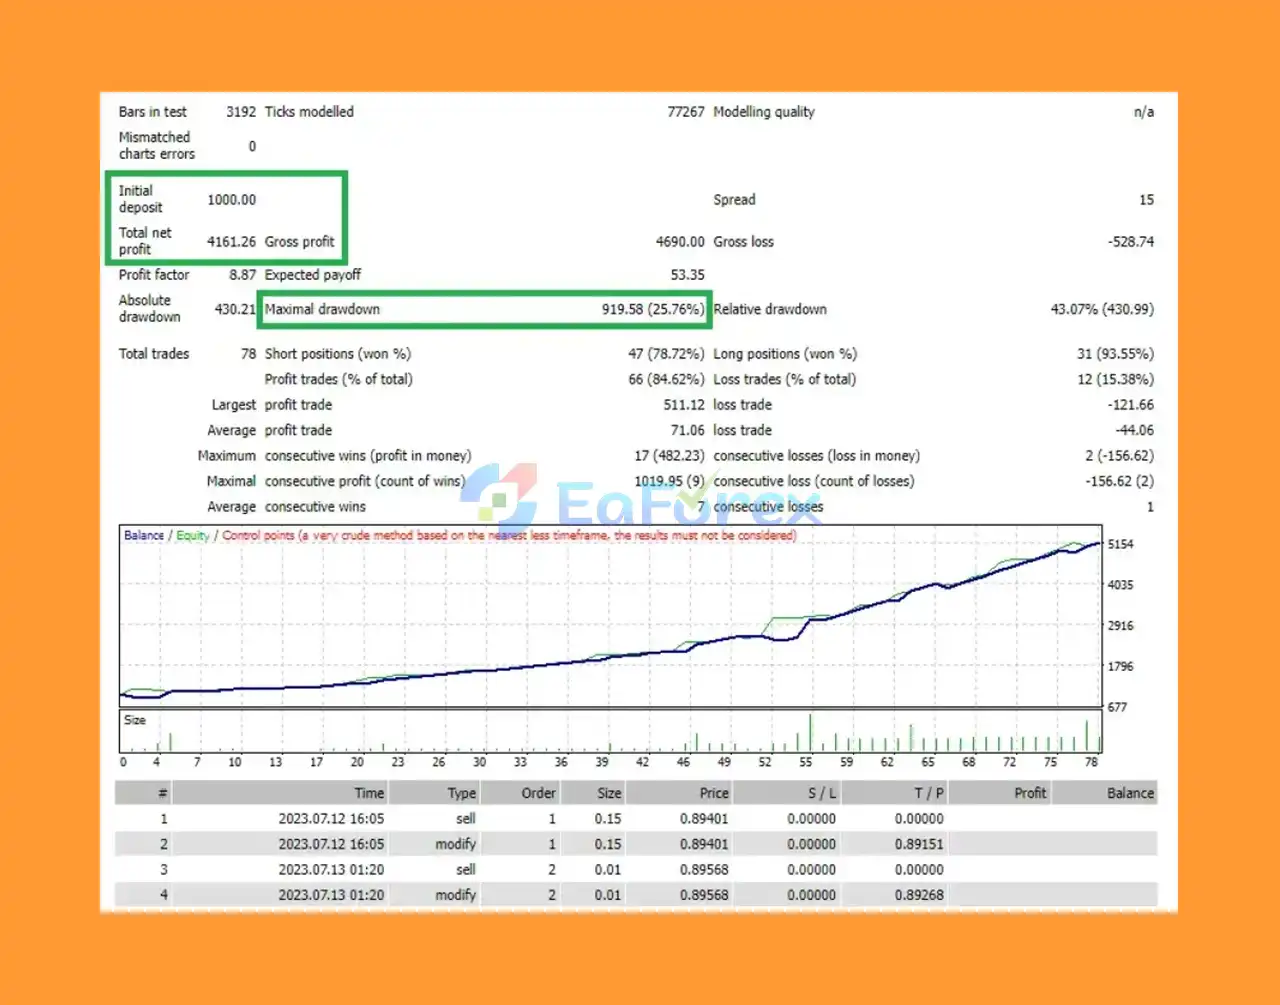Click the Initial deposit 1000.00 value
The width and height of the screenshot is (1280, 1005).
coord(232,199)
